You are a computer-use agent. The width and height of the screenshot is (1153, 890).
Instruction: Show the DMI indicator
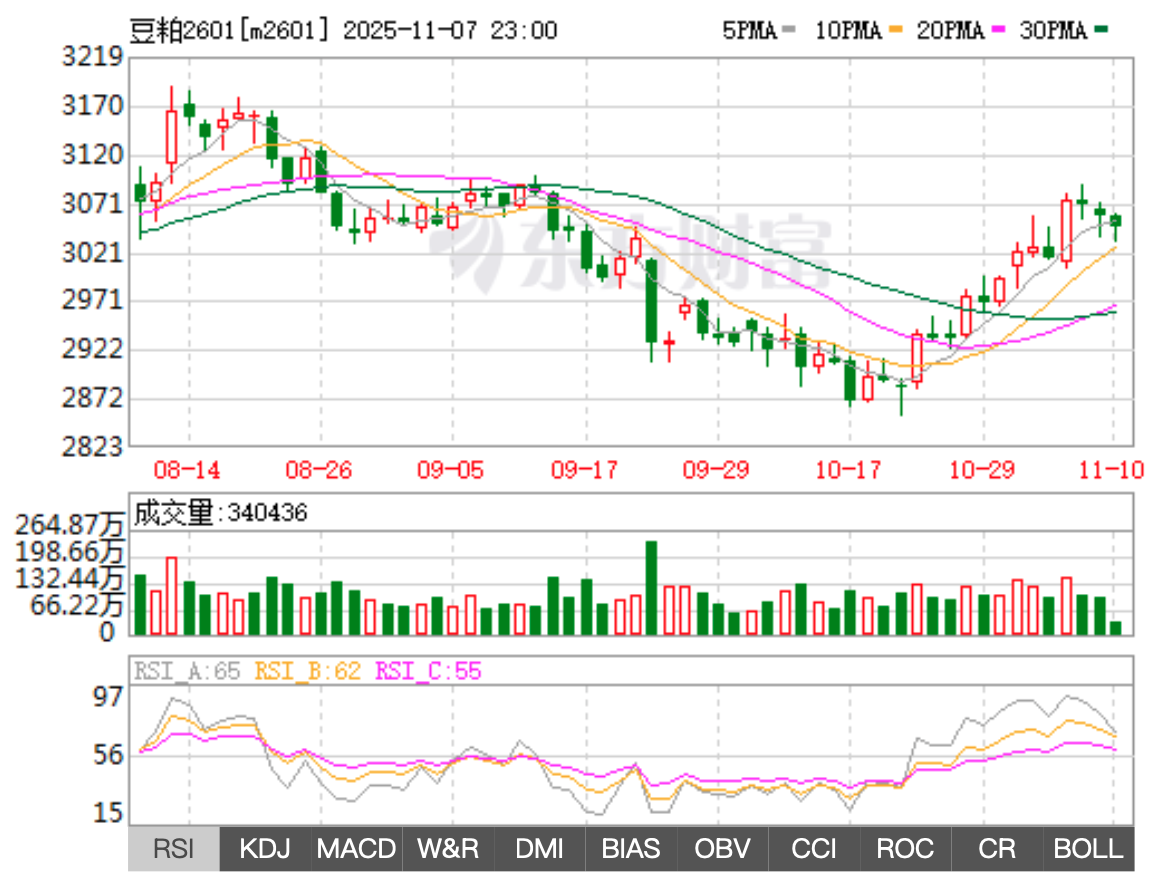(x=539, y=849)
